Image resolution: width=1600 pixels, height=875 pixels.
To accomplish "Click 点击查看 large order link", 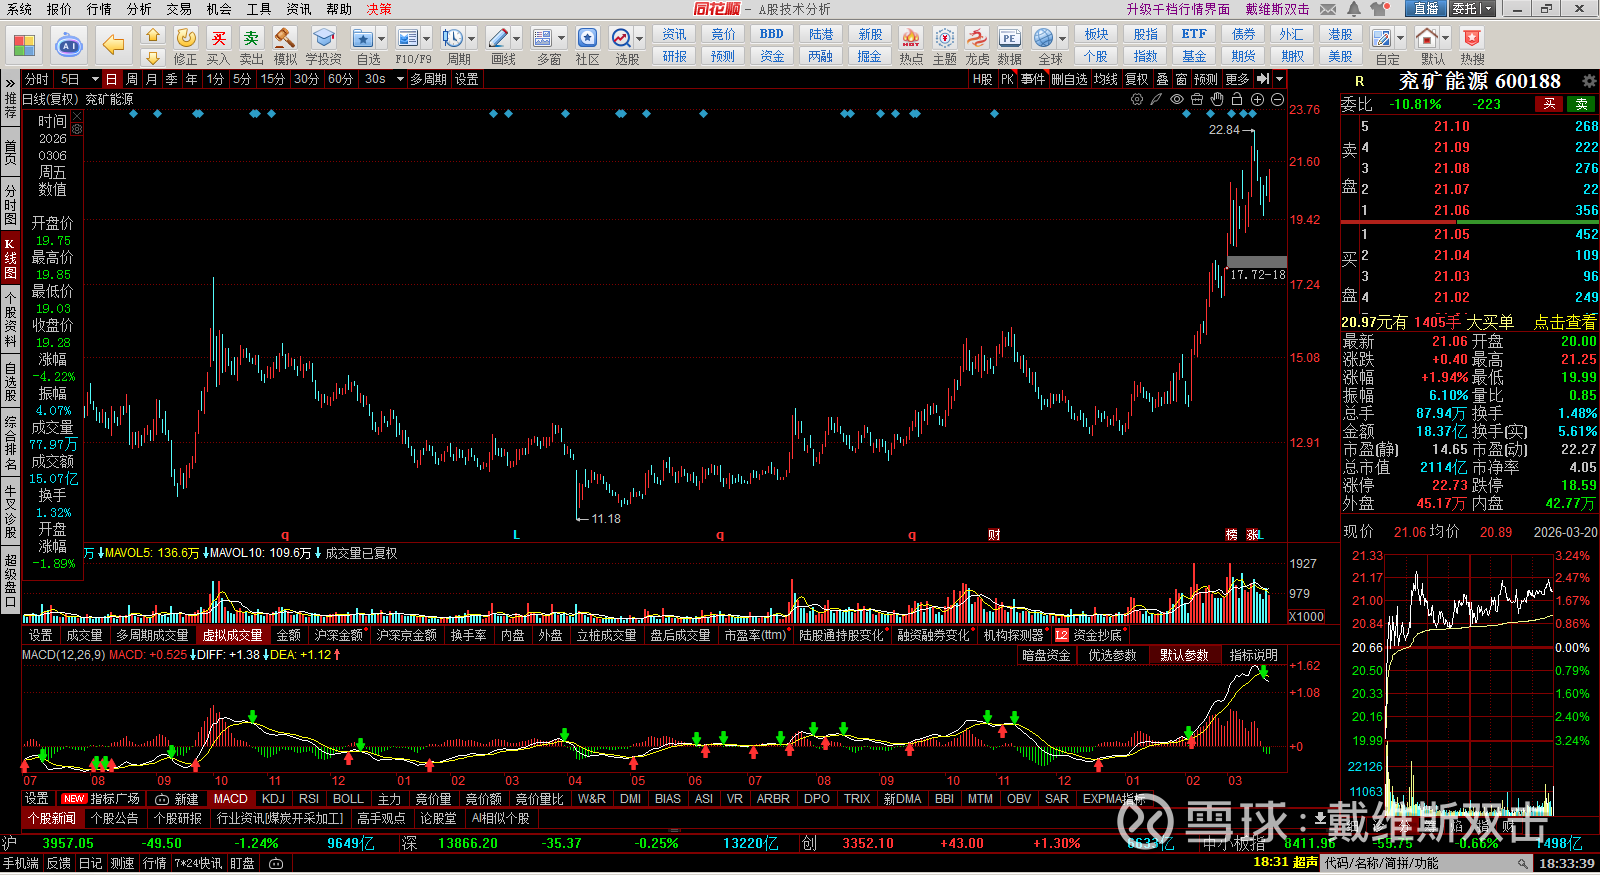I will coord(1565,322).
